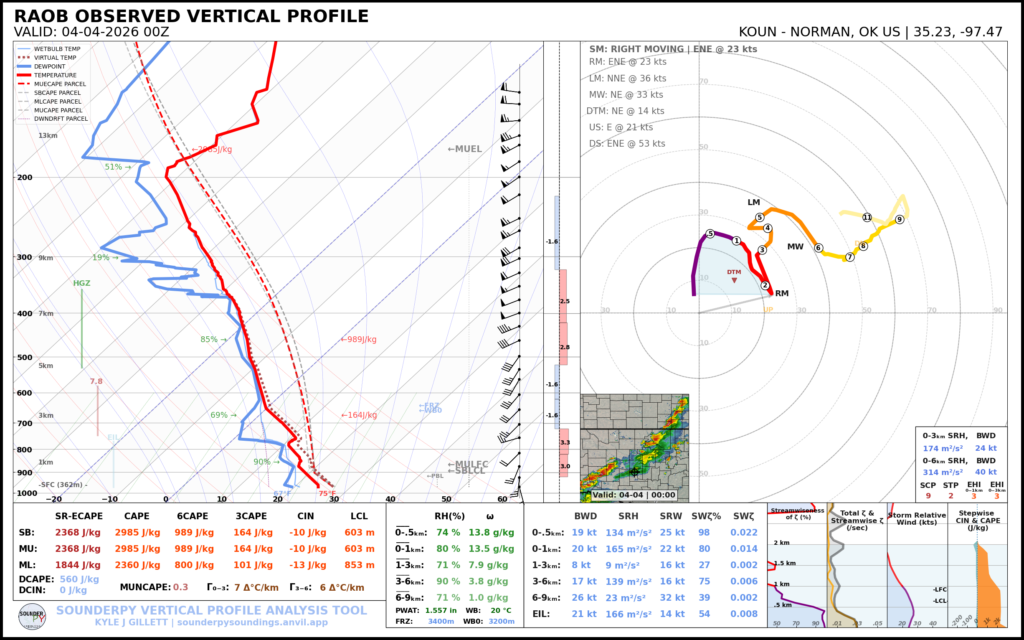Click the MW mean wind label on hodograph
1024x640 pixels.
pos(795,246)
